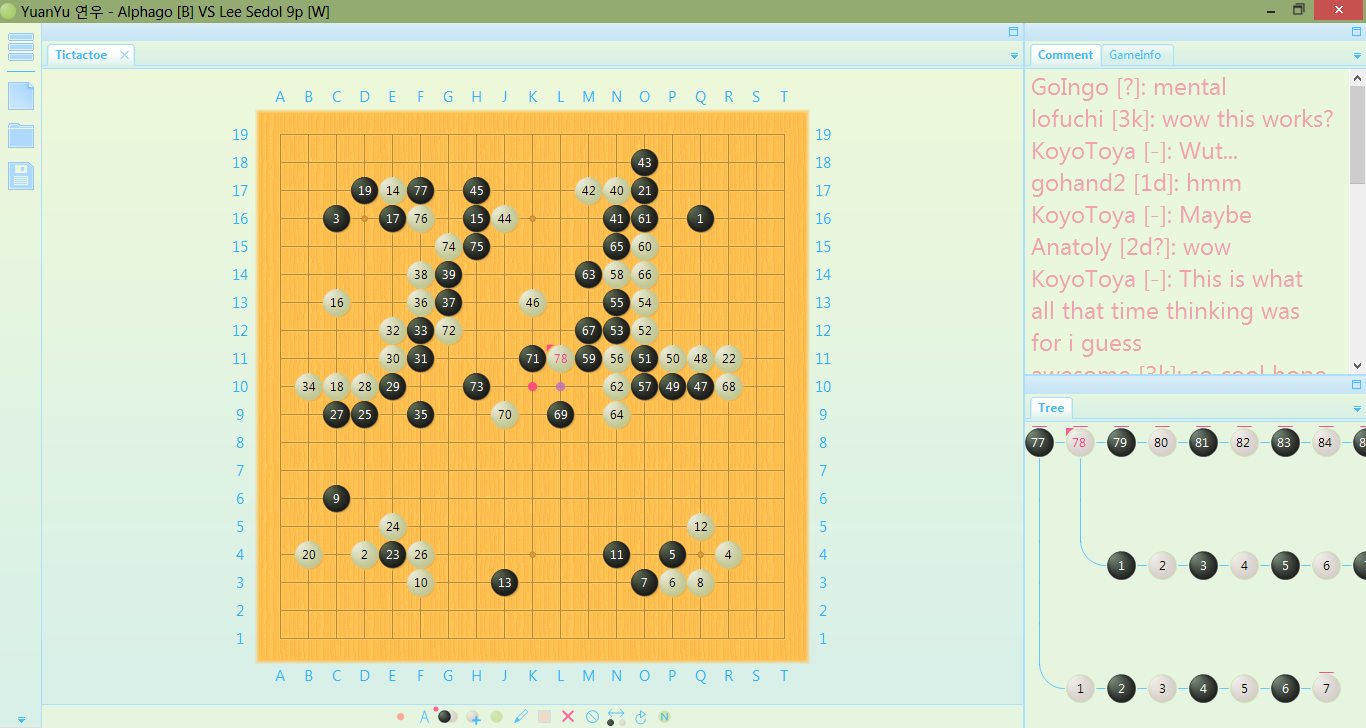Open the dropdown arrow of the Comment panel
Screen dimensions: 1366x728
point(1357,56)
